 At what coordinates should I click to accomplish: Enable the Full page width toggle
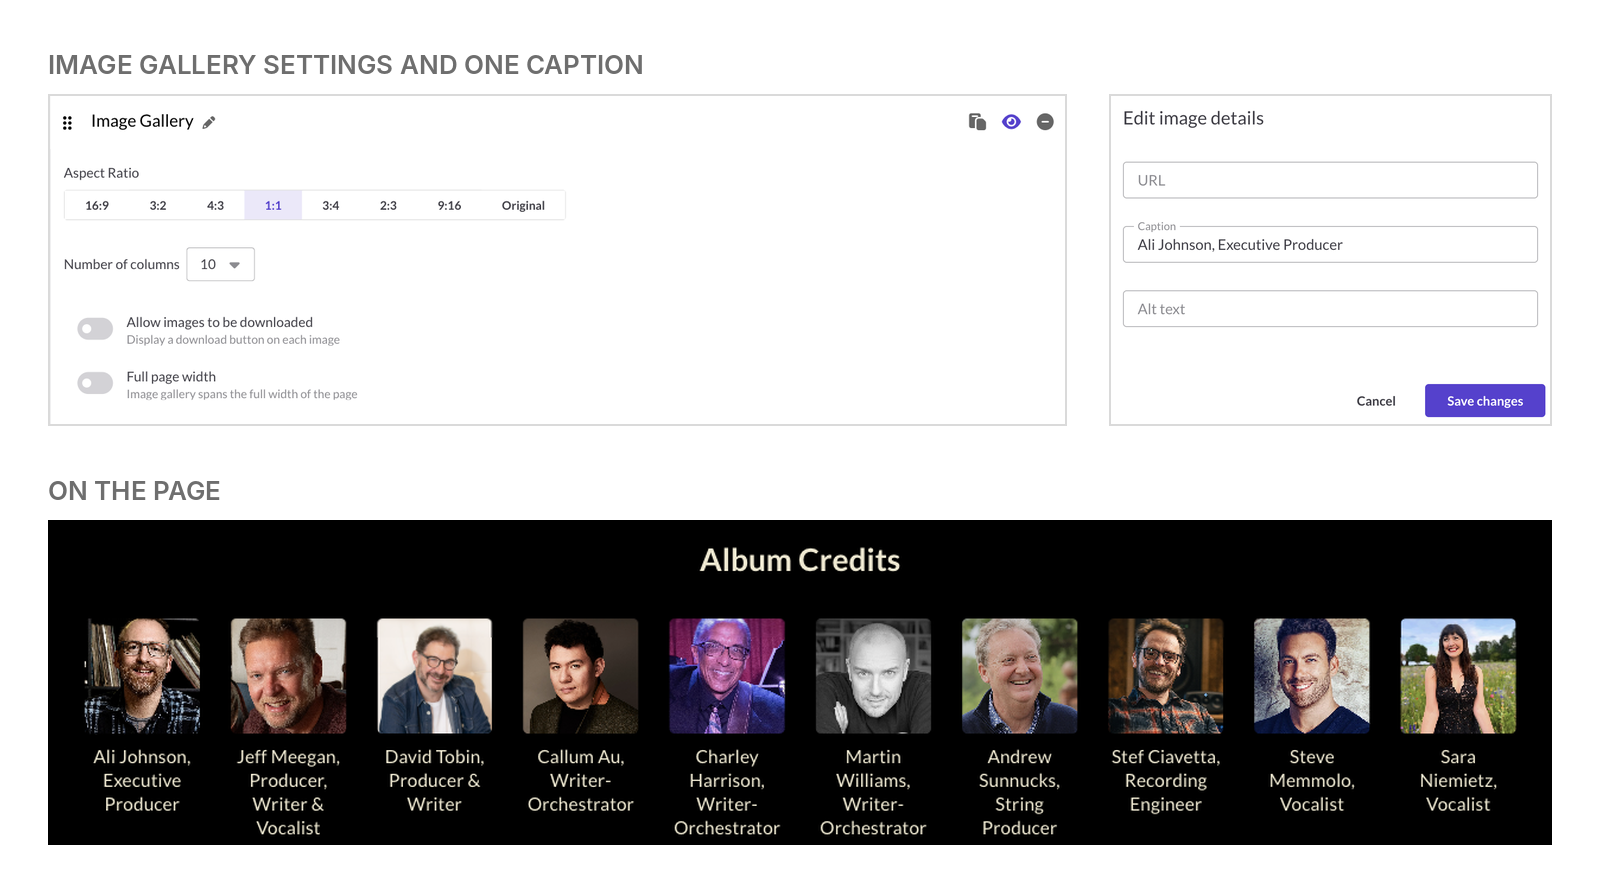click(95, 383)
